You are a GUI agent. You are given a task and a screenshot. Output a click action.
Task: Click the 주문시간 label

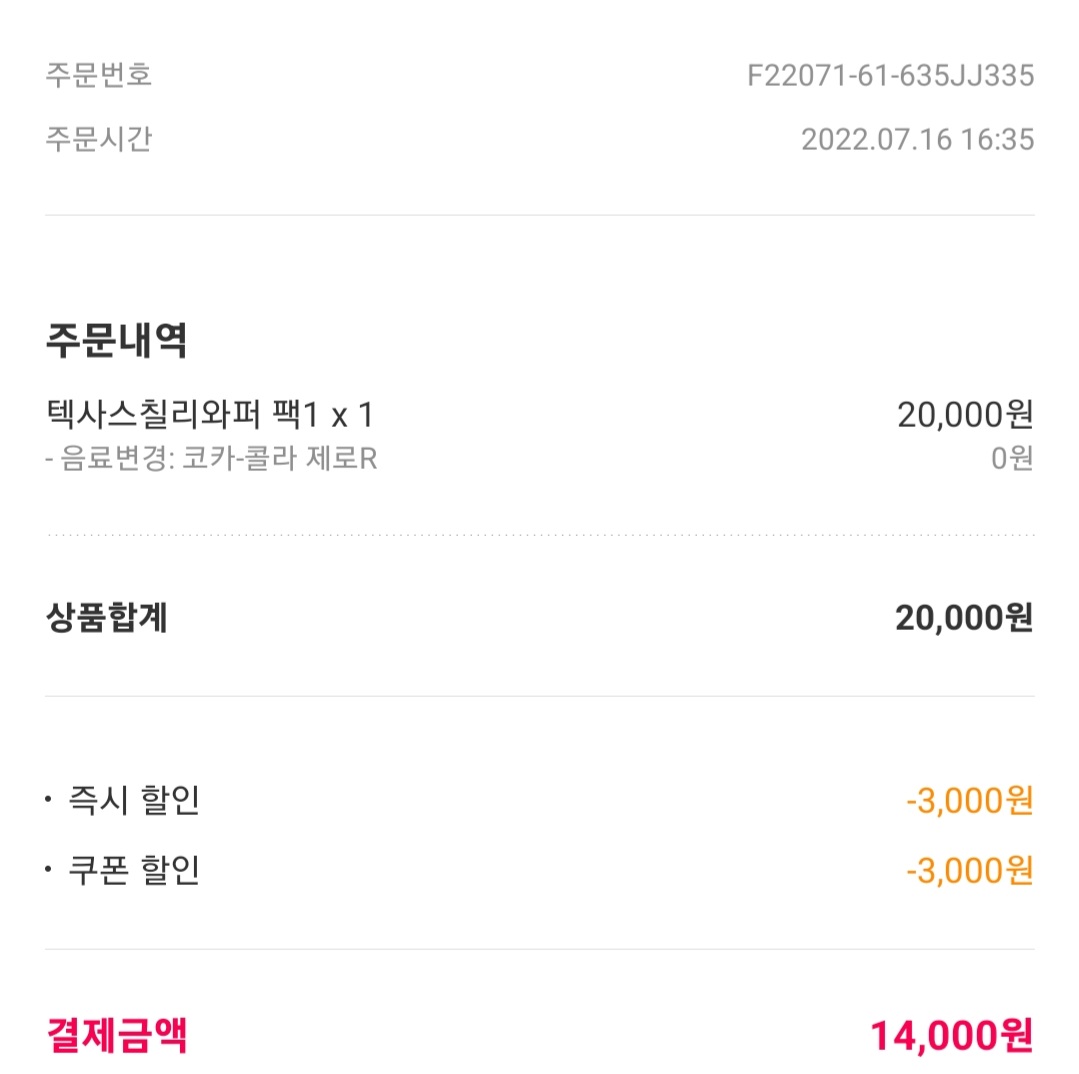(98, 138)
